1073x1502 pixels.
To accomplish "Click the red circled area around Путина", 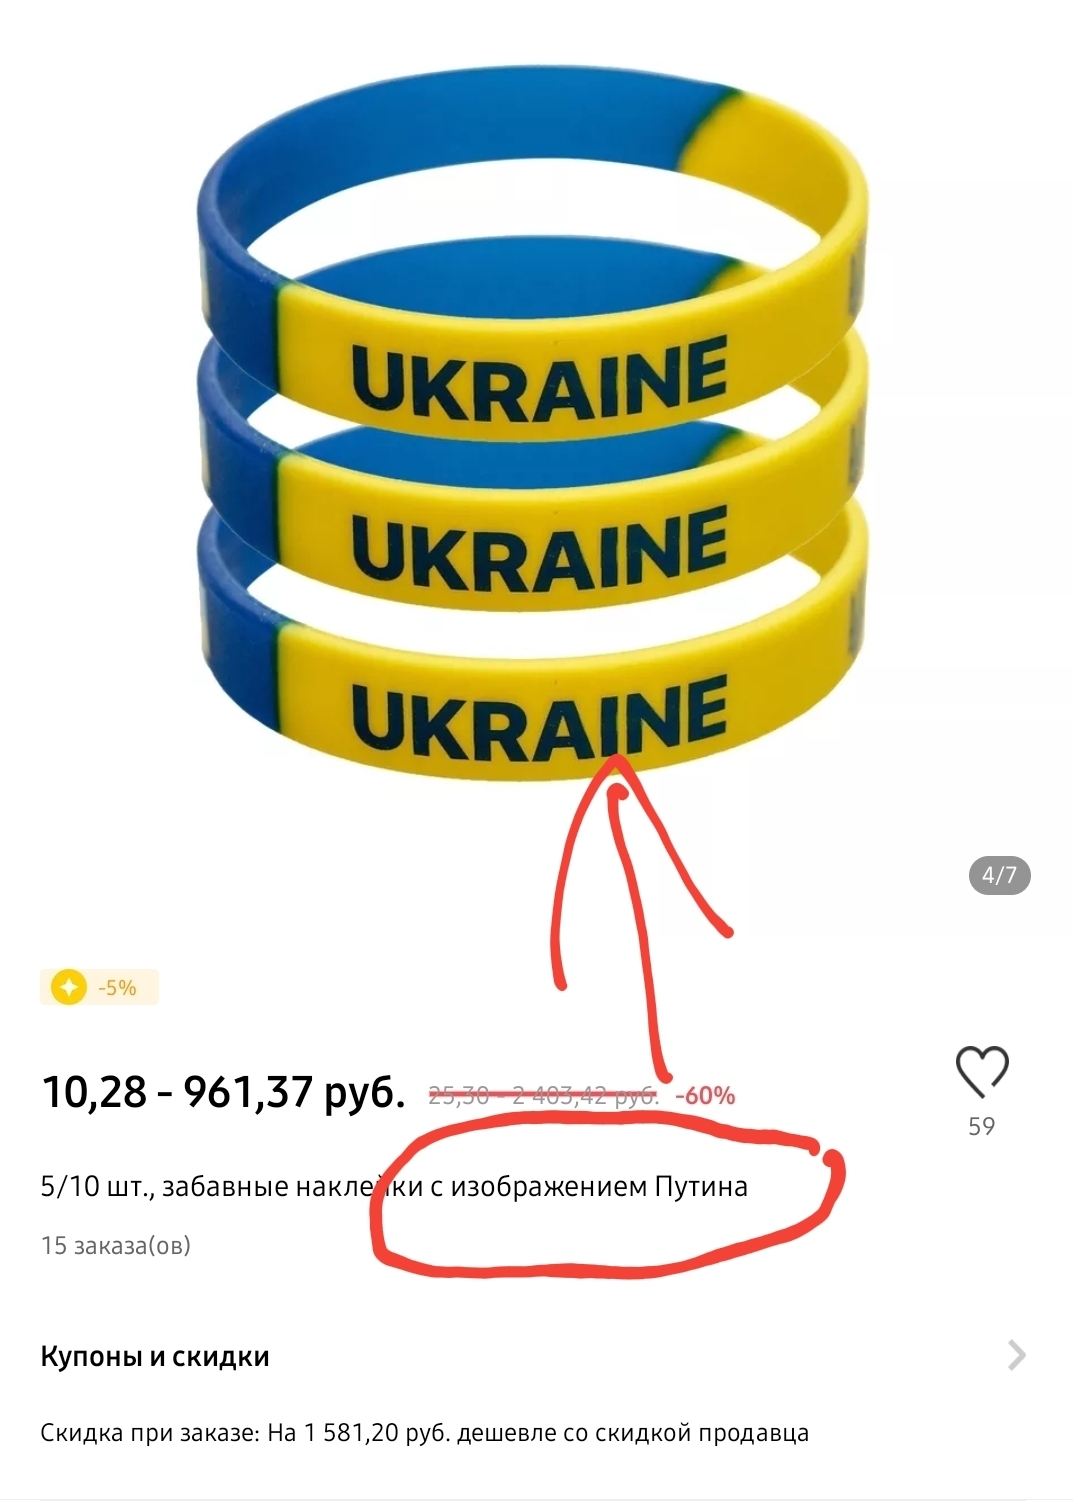I will pos(608,1200).
